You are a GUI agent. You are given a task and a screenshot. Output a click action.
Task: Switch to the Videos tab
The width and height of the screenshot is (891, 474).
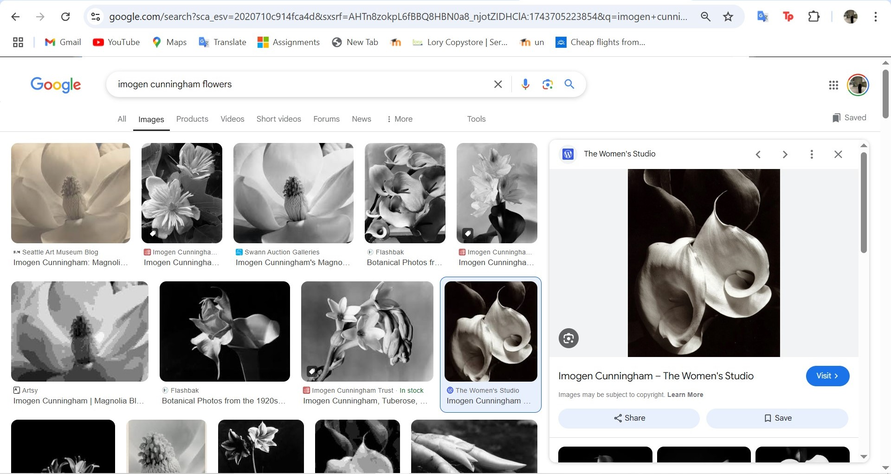click(232, 119)
